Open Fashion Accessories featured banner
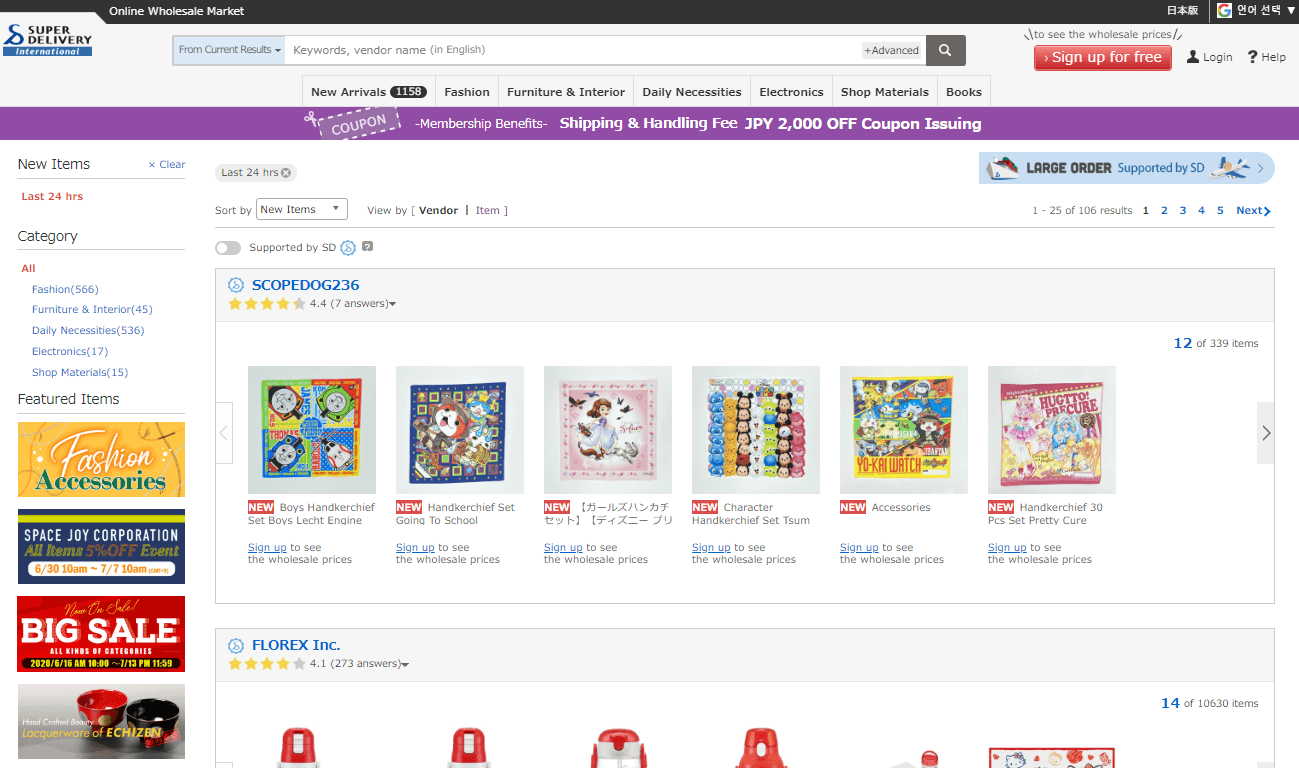The width and height of the screenshot is (1299, 768). 101,459
